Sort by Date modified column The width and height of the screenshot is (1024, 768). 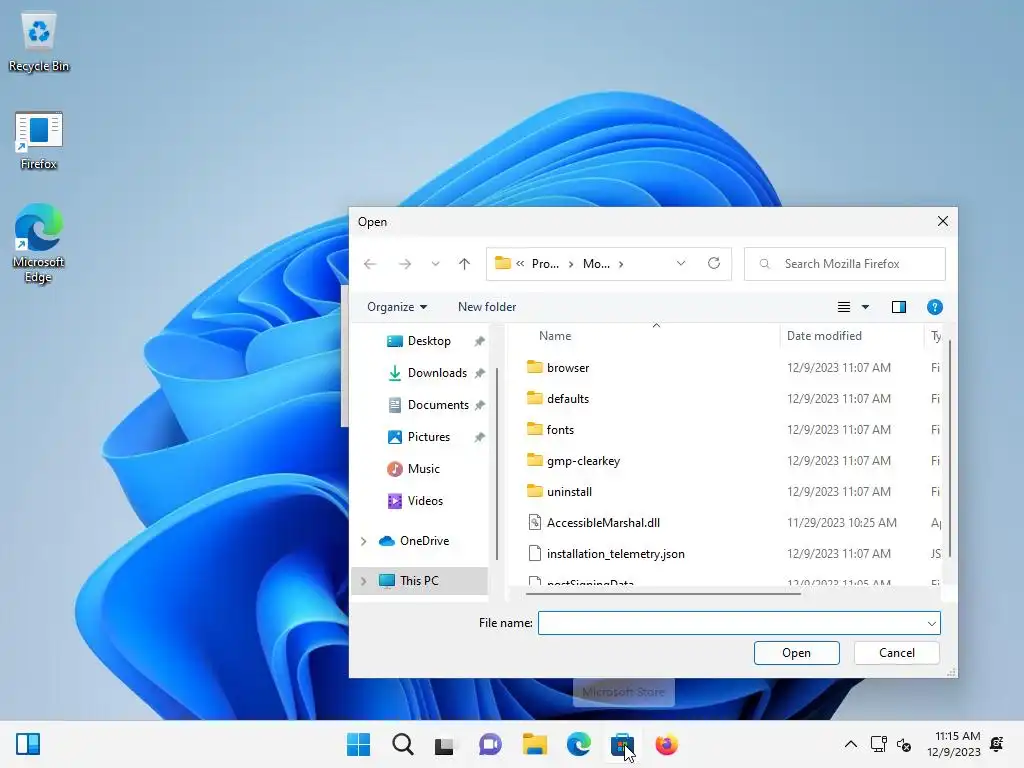pos(824,336)
